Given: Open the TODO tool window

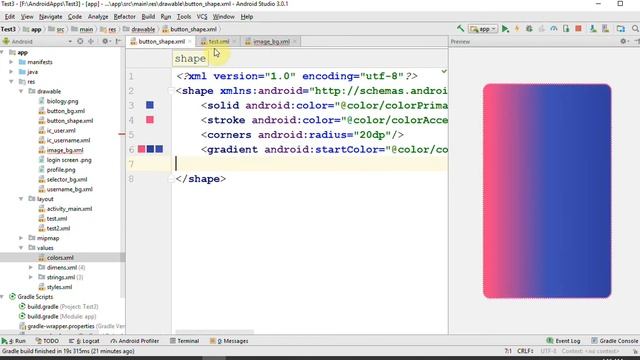Looking at the screenshot, I should [x=47, y=341].
